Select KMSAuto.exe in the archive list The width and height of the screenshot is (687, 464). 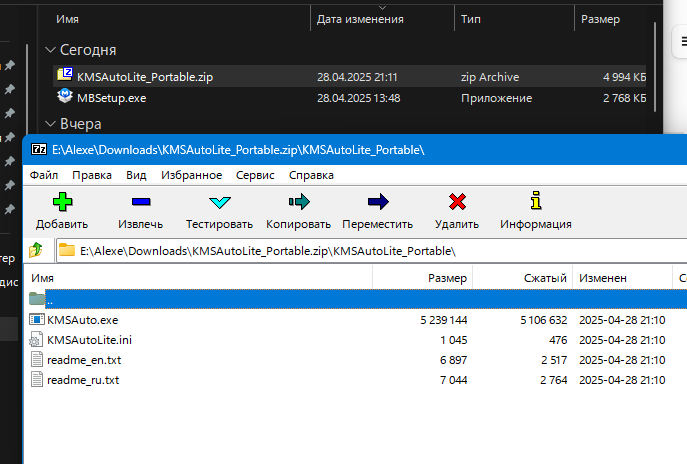click(83, 320)
